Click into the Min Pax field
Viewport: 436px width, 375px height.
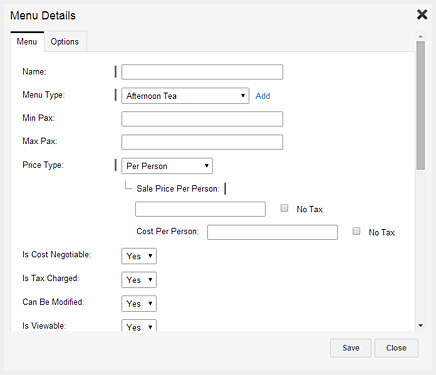coord(202,119)
